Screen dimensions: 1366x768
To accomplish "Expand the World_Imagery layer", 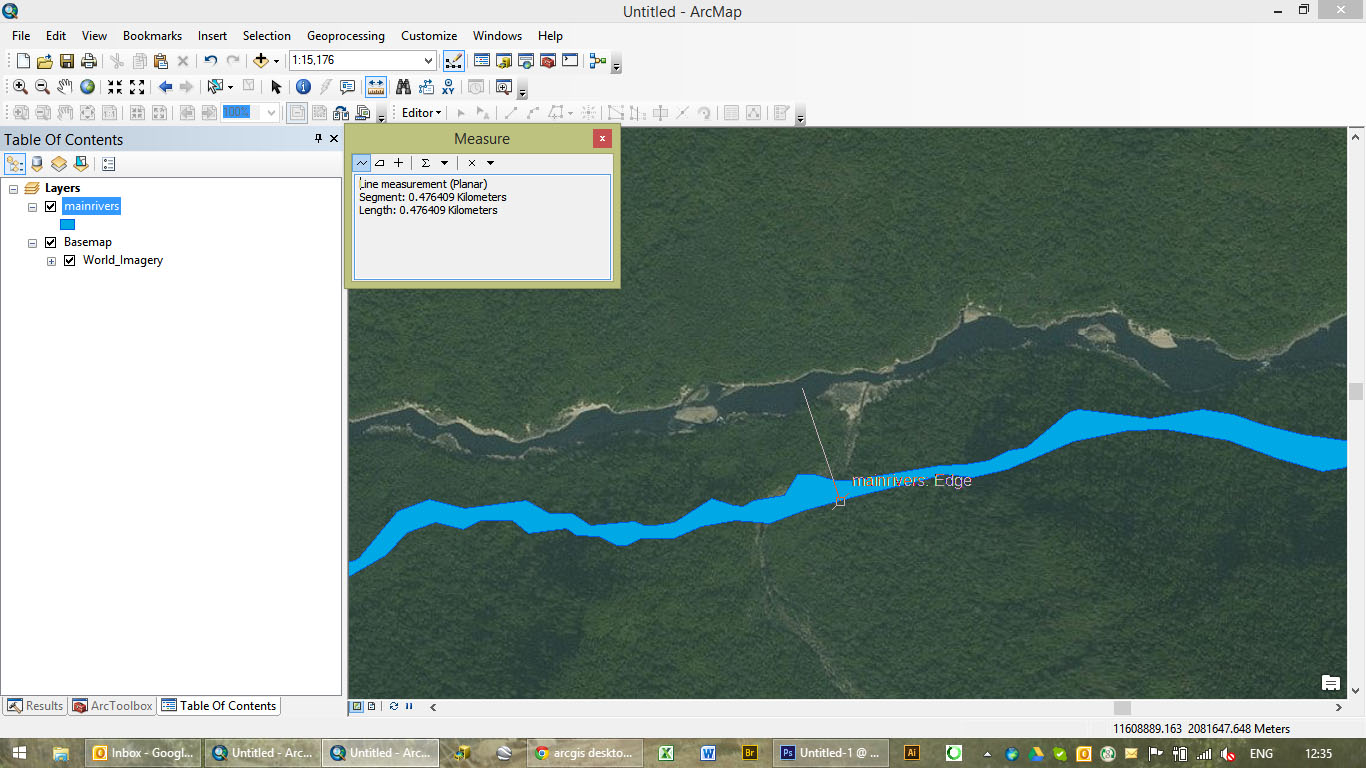I will 51,261.
